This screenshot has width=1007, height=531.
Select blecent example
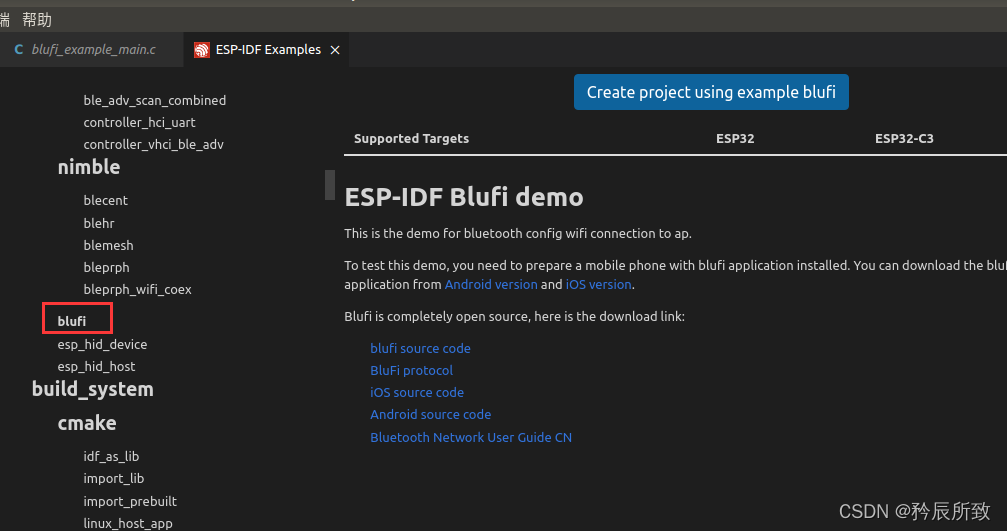[105, 200]
